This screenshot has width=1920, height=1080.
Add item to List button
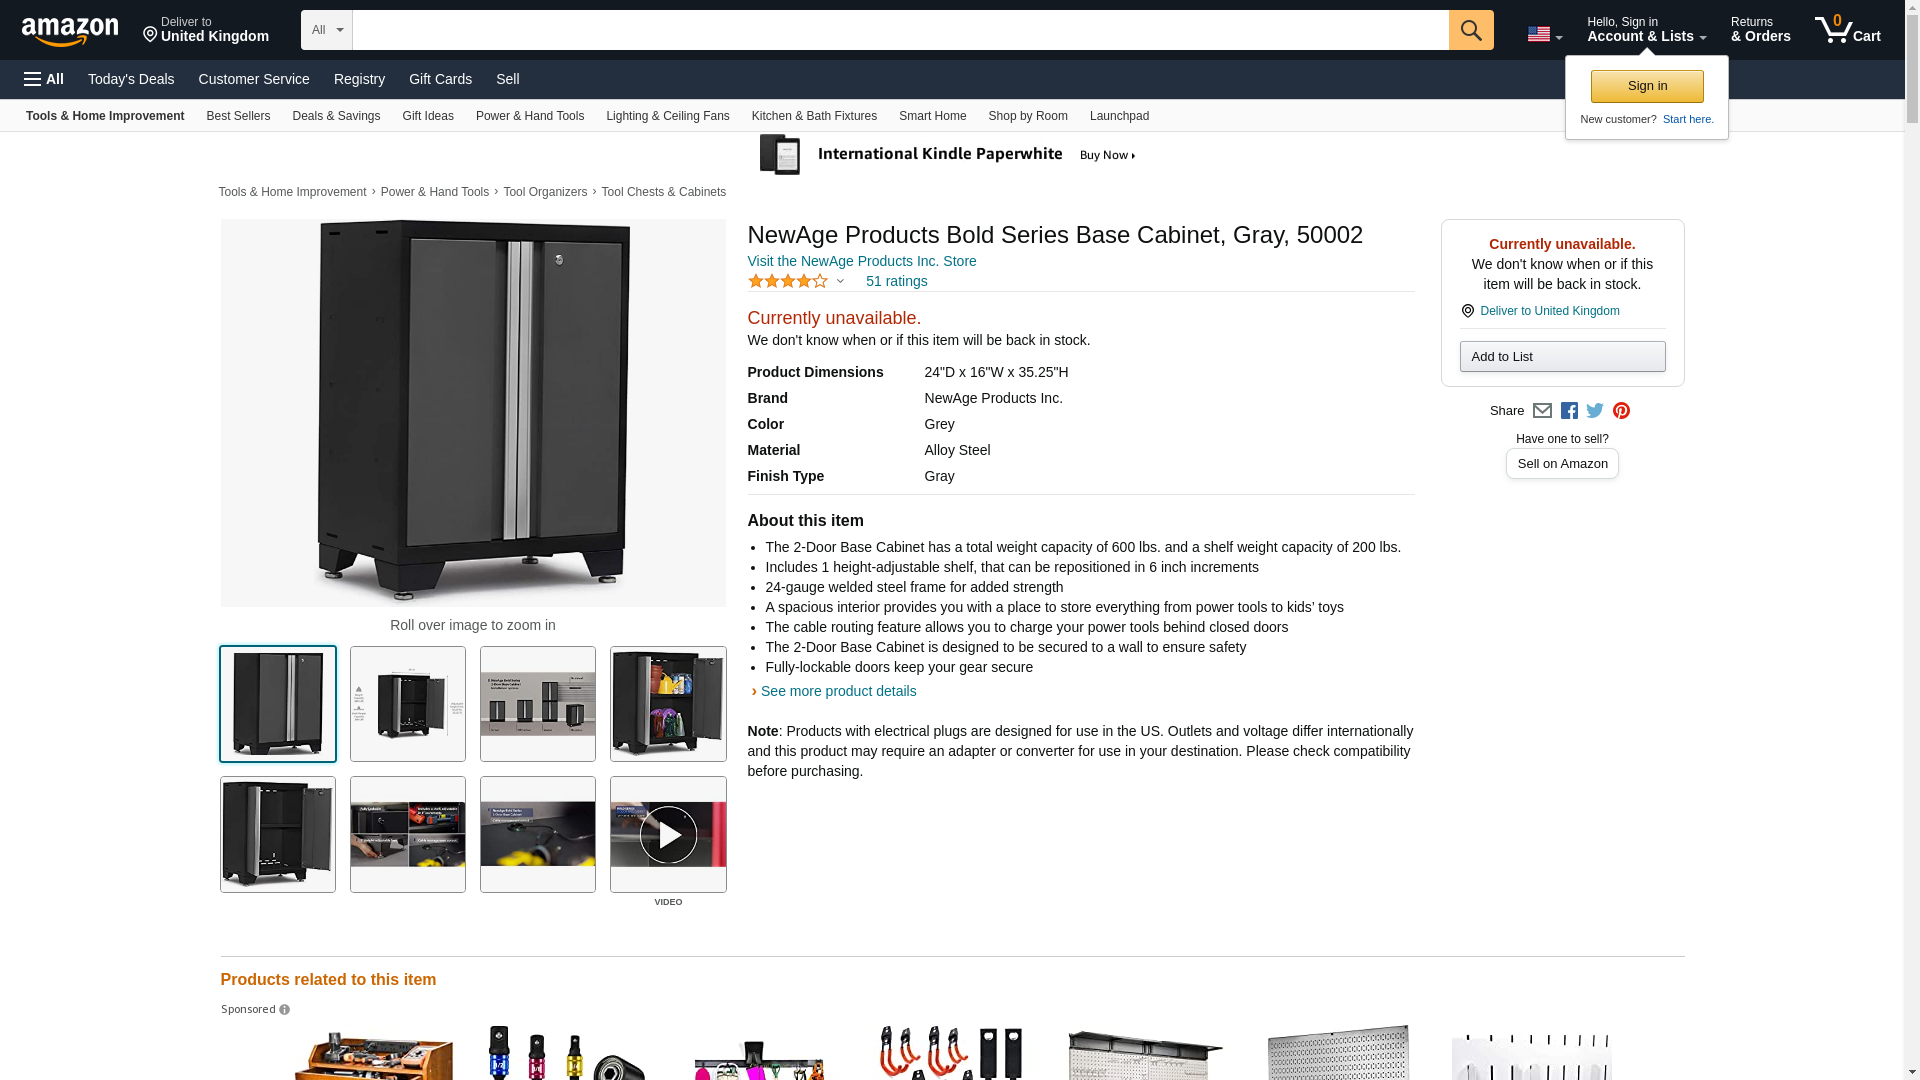[x=1562, y=357]
